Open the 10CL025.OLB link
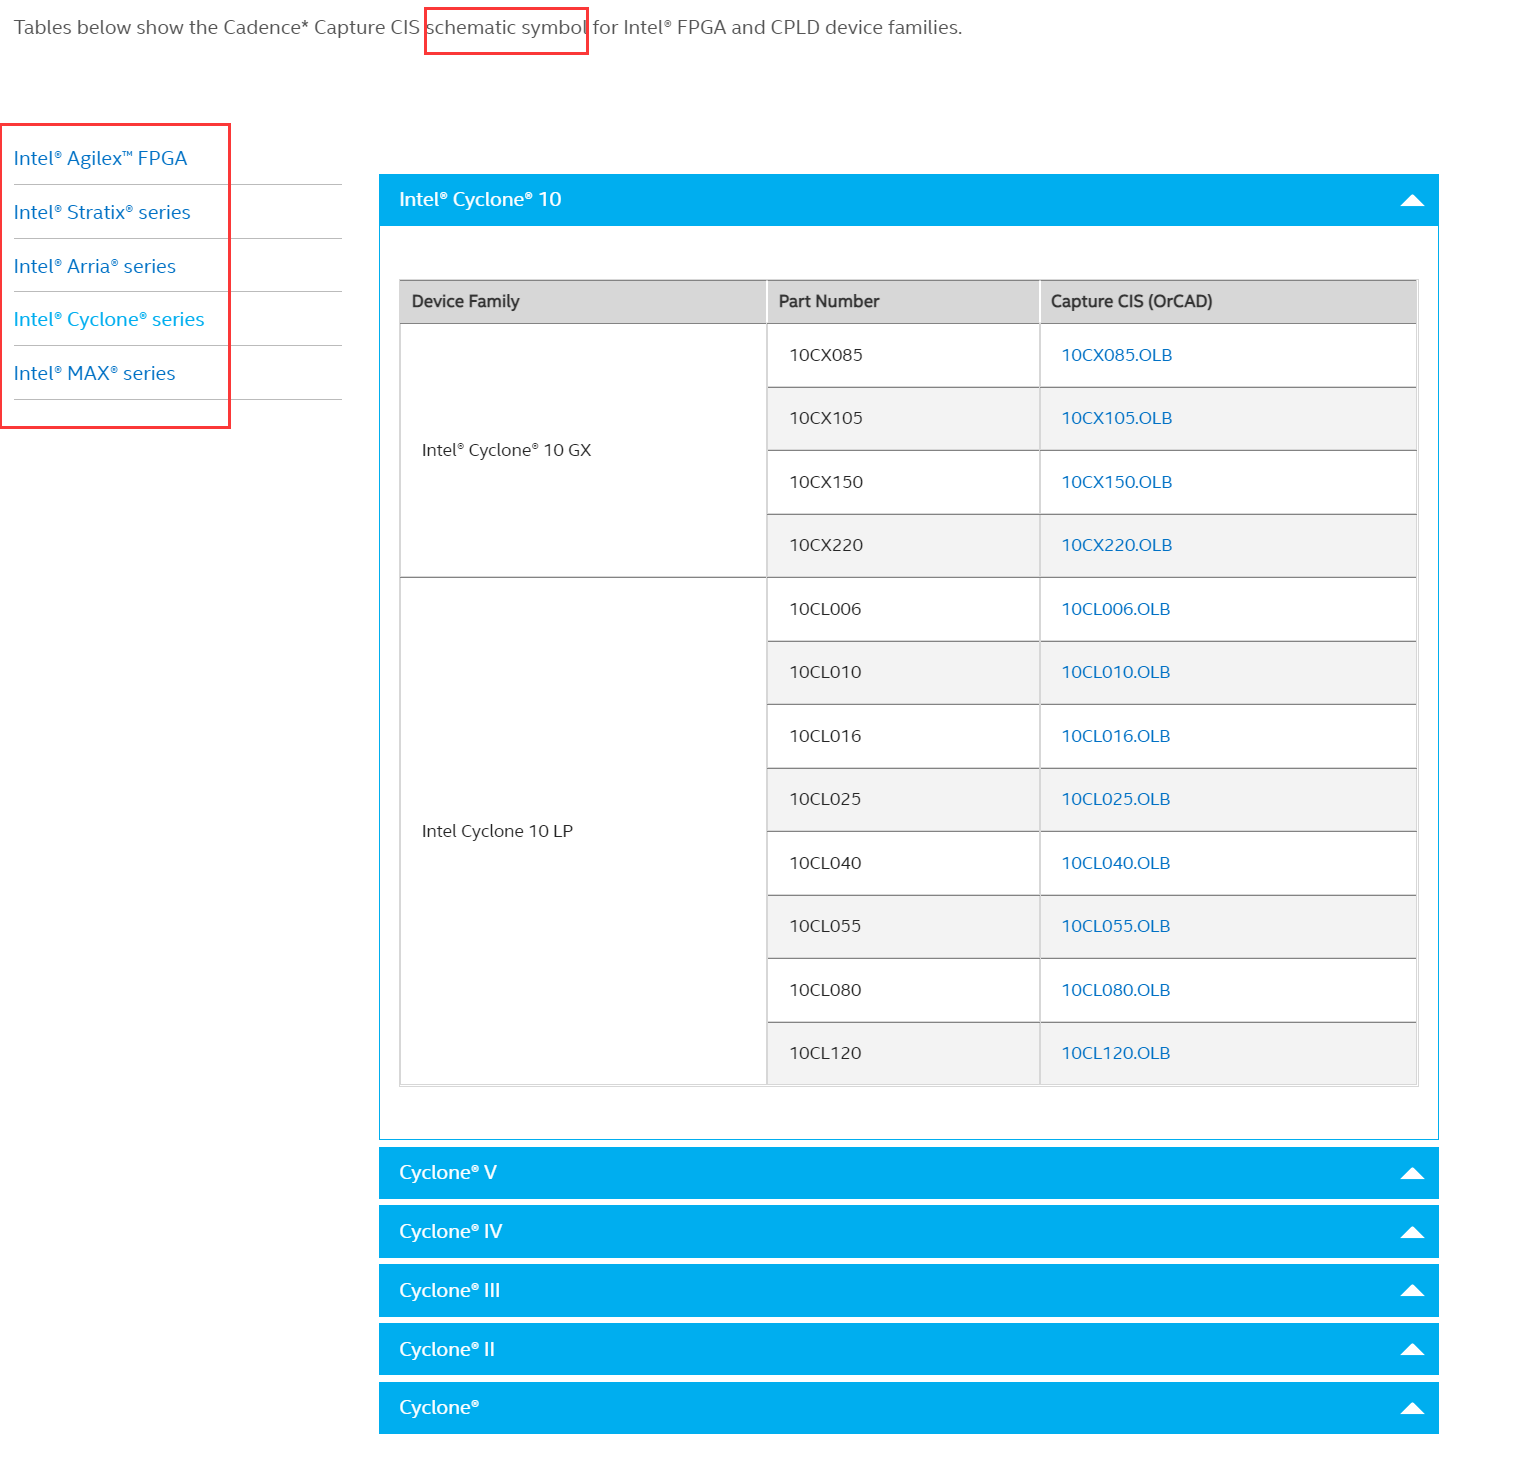 tap(1113, 799)
